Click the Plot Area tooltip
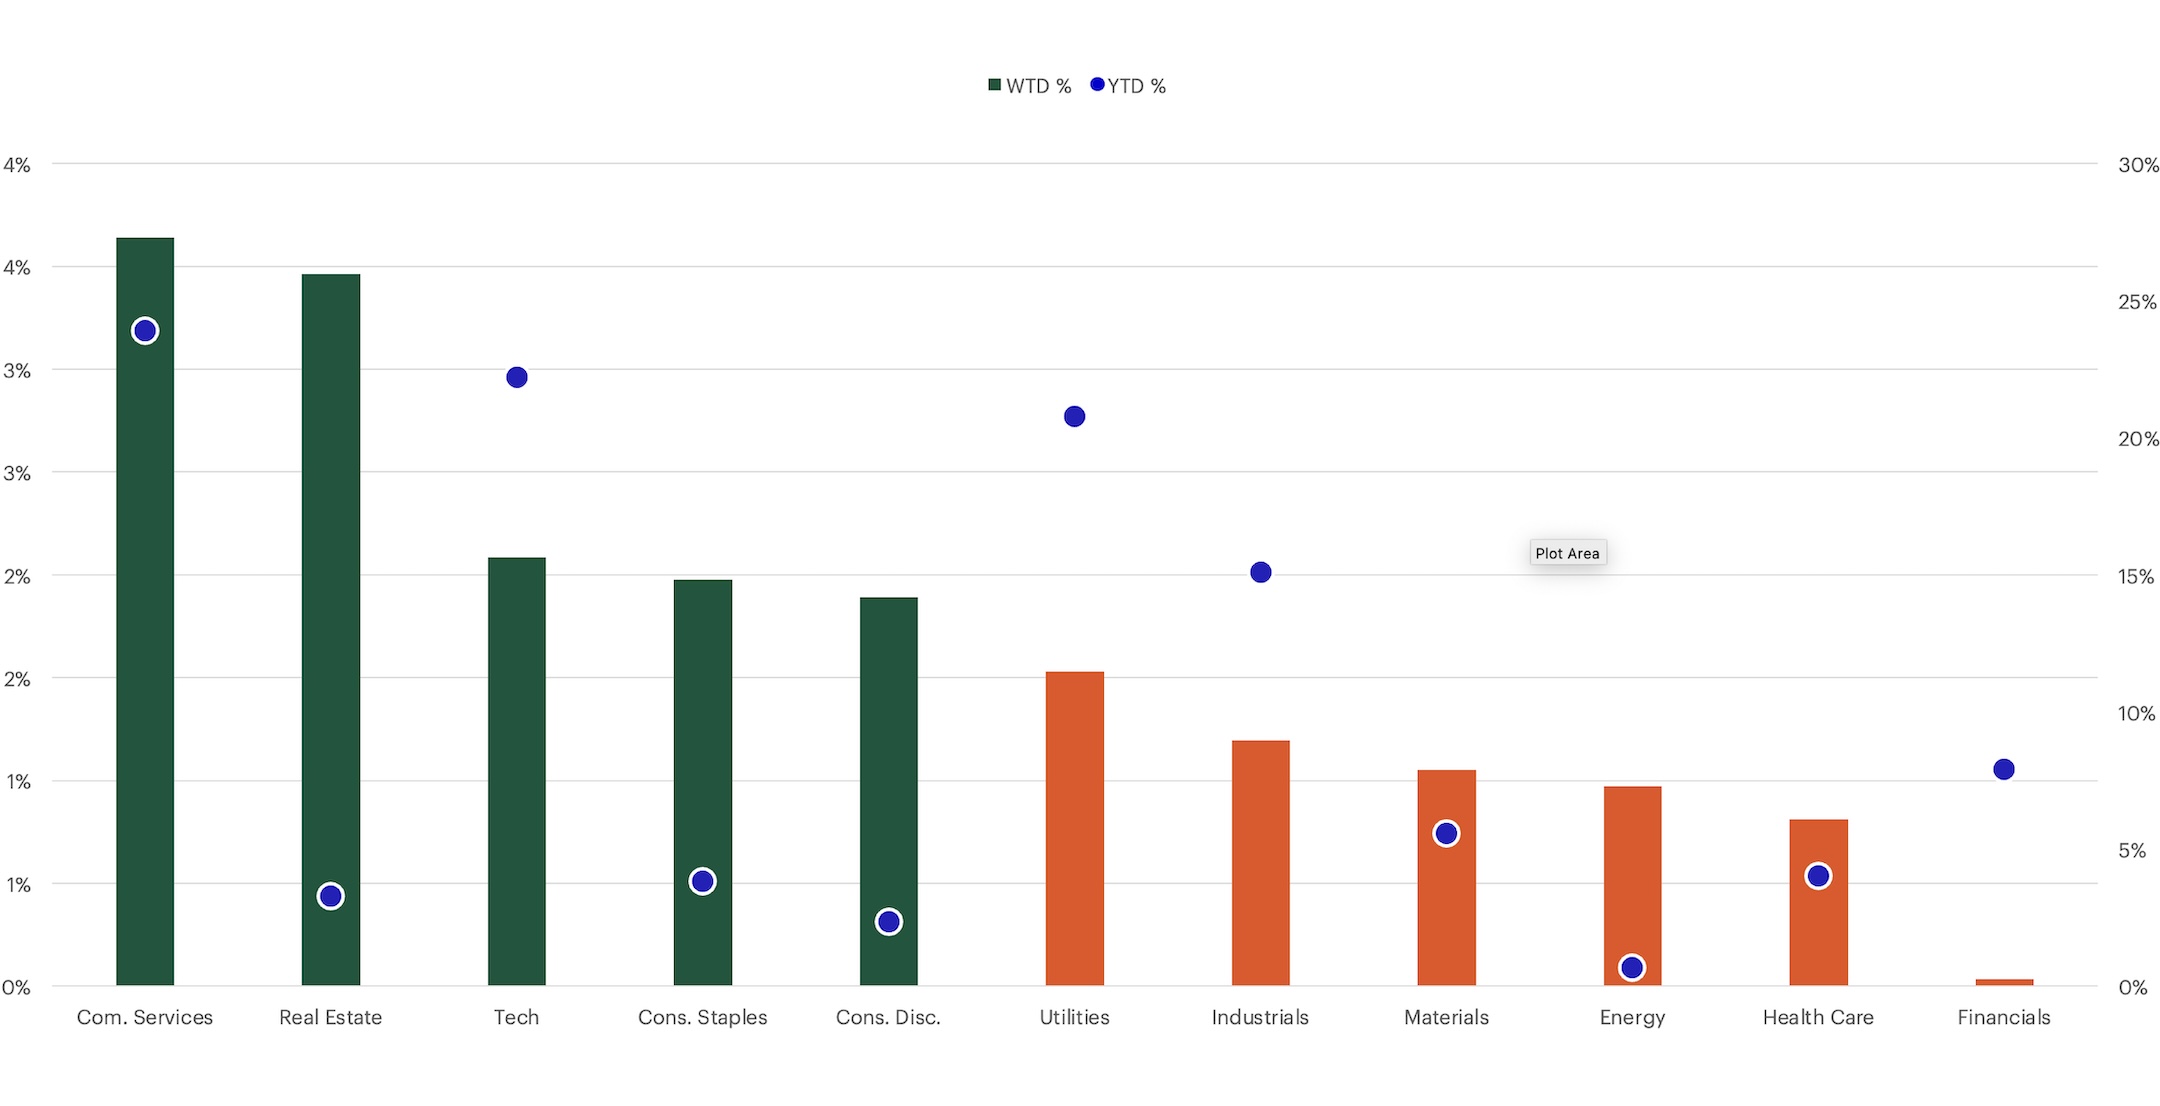This screenshot has height=1106, width=2160. 1567,553
